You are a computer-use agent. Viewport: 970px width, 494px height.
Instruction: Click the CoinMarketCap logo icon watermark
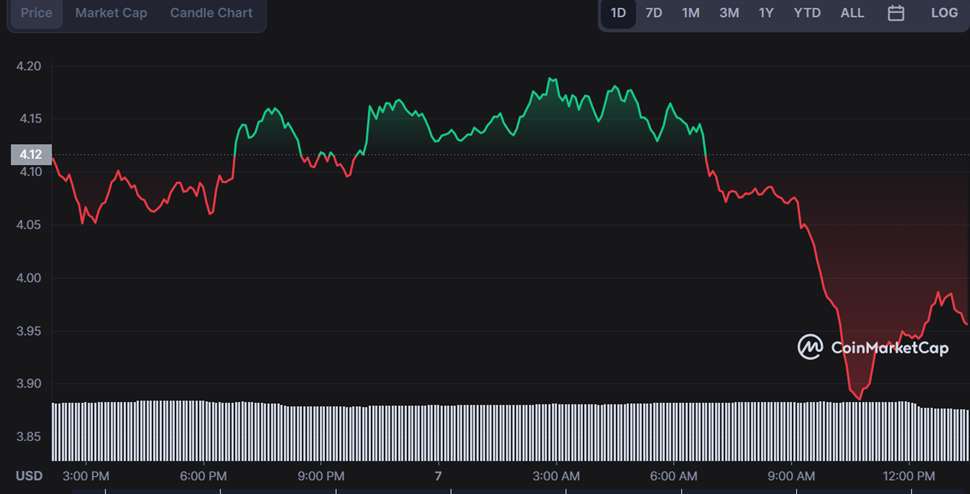810,347
